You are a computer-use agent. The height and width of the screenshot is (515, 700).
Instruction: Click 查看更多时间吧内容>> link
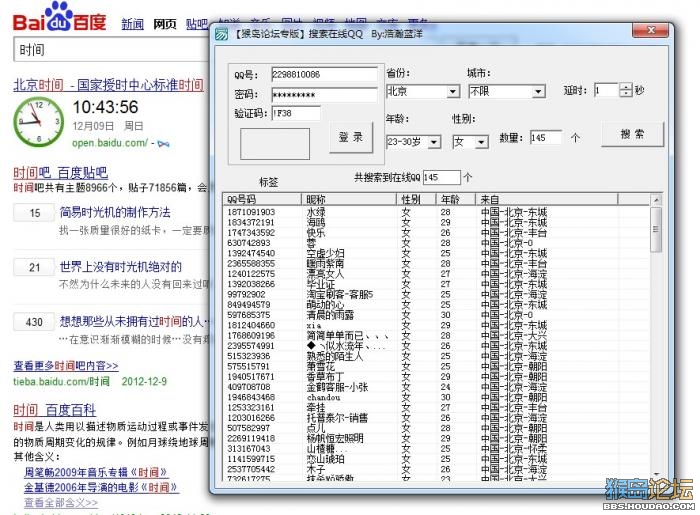pos(66,366)
